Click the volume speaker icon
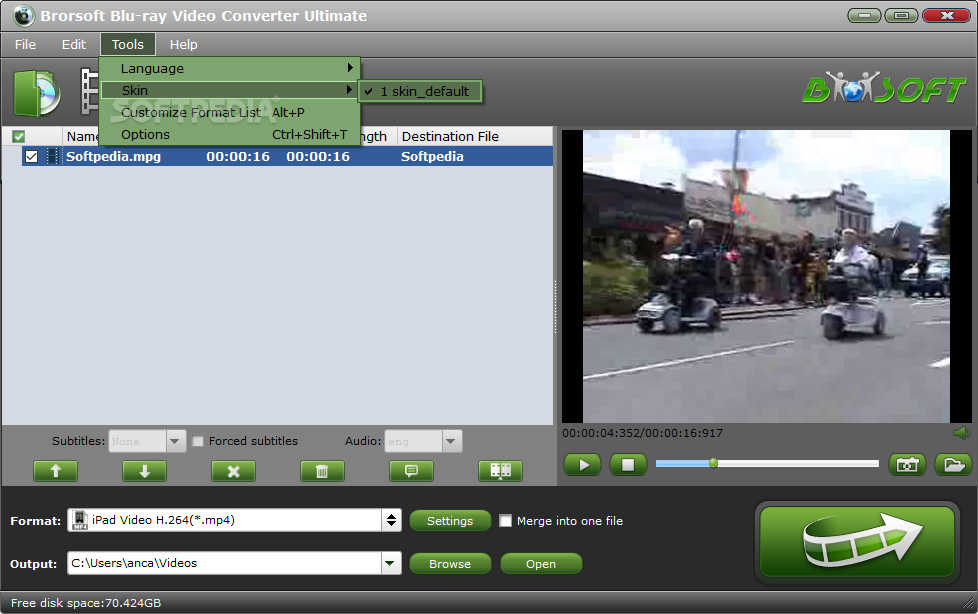The image size is (978, 614). coord(962,433)
